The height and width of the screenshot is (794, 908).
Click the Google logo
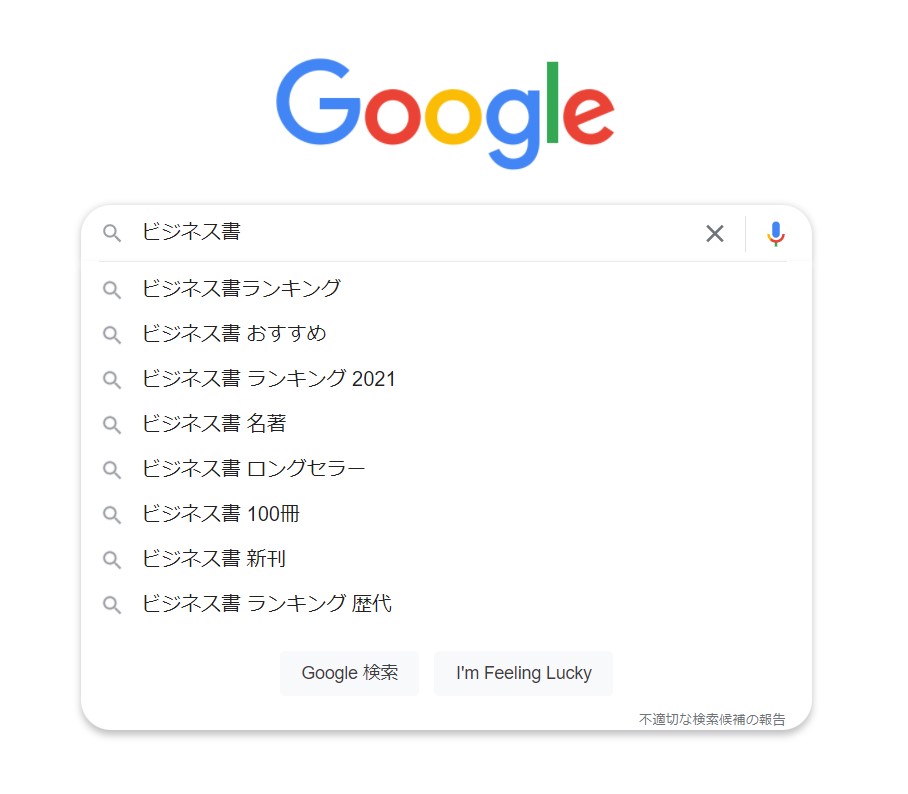445,113
